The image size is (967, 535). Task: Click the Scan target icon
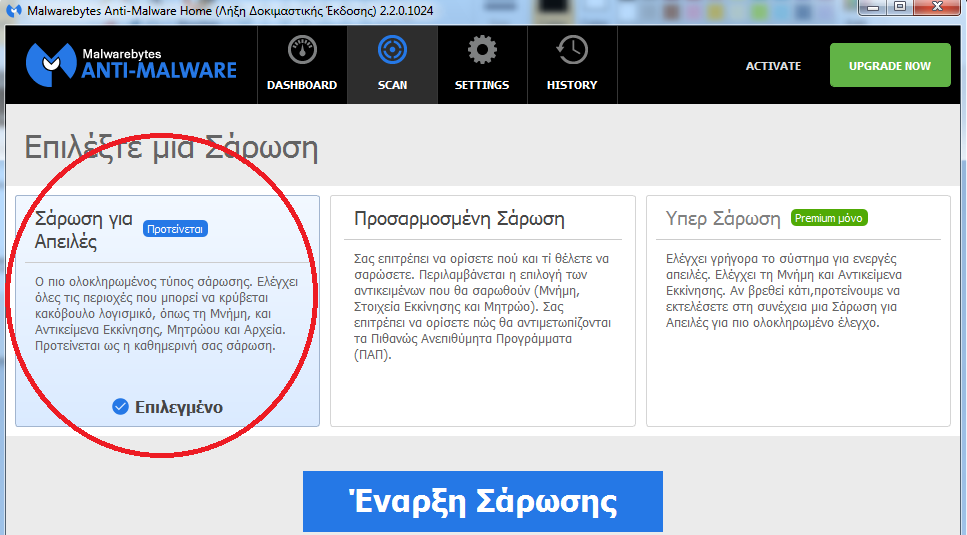tap(392, 50)
